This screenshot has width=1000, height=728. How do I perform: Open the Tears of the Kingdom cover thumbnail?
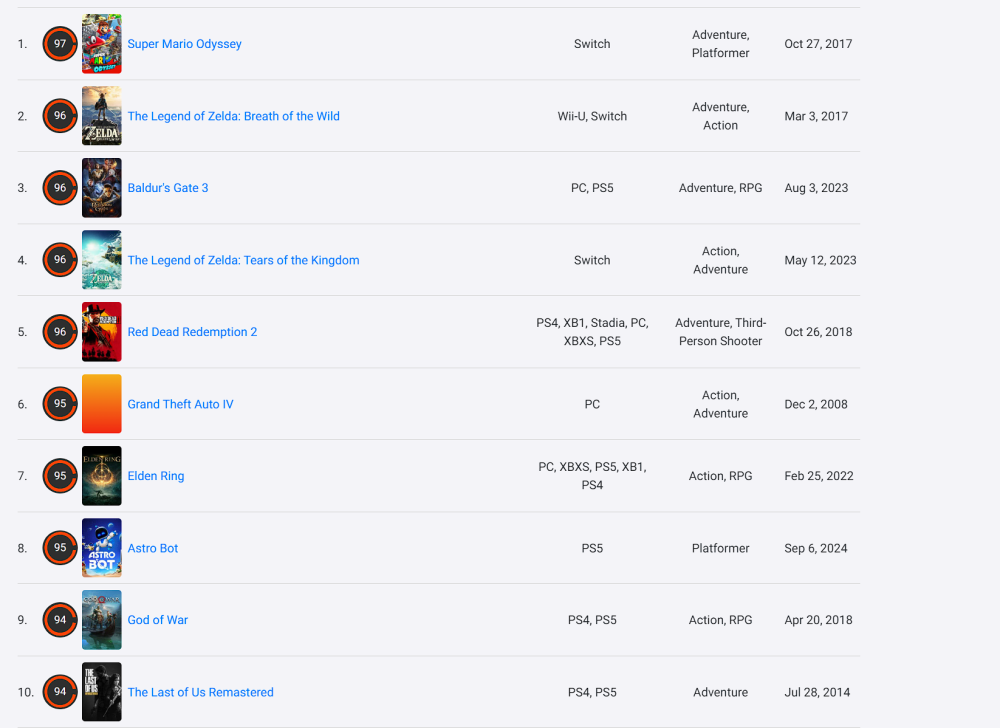click(x=101, y=260)
